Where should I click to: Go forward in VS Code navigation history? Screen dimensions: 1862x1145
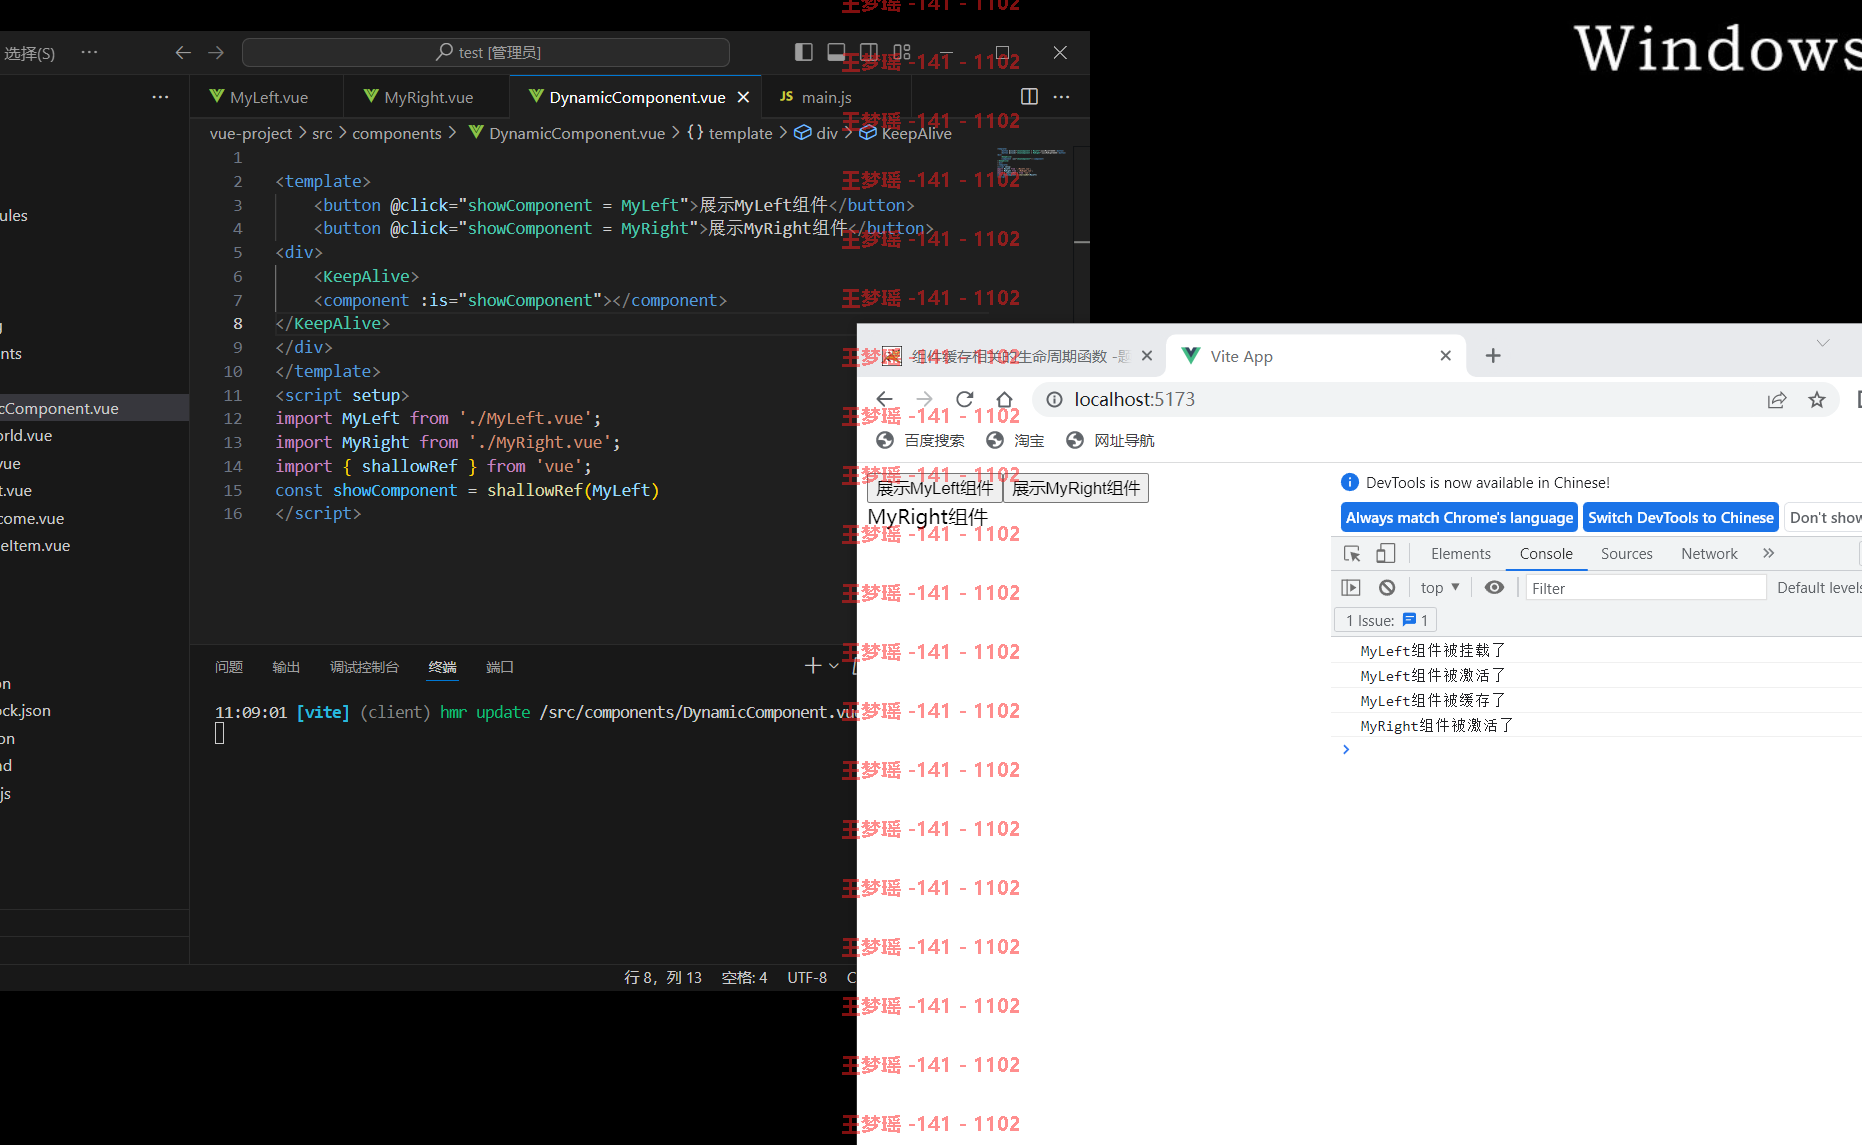click(216, 52)
